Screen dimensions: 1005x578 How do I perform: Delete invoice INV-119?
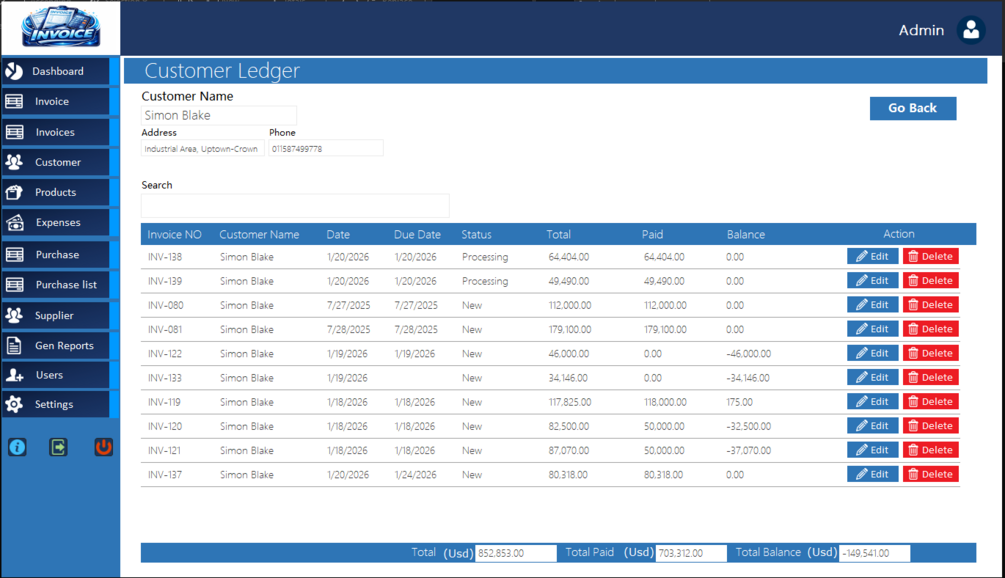click(x=931, y=402)
